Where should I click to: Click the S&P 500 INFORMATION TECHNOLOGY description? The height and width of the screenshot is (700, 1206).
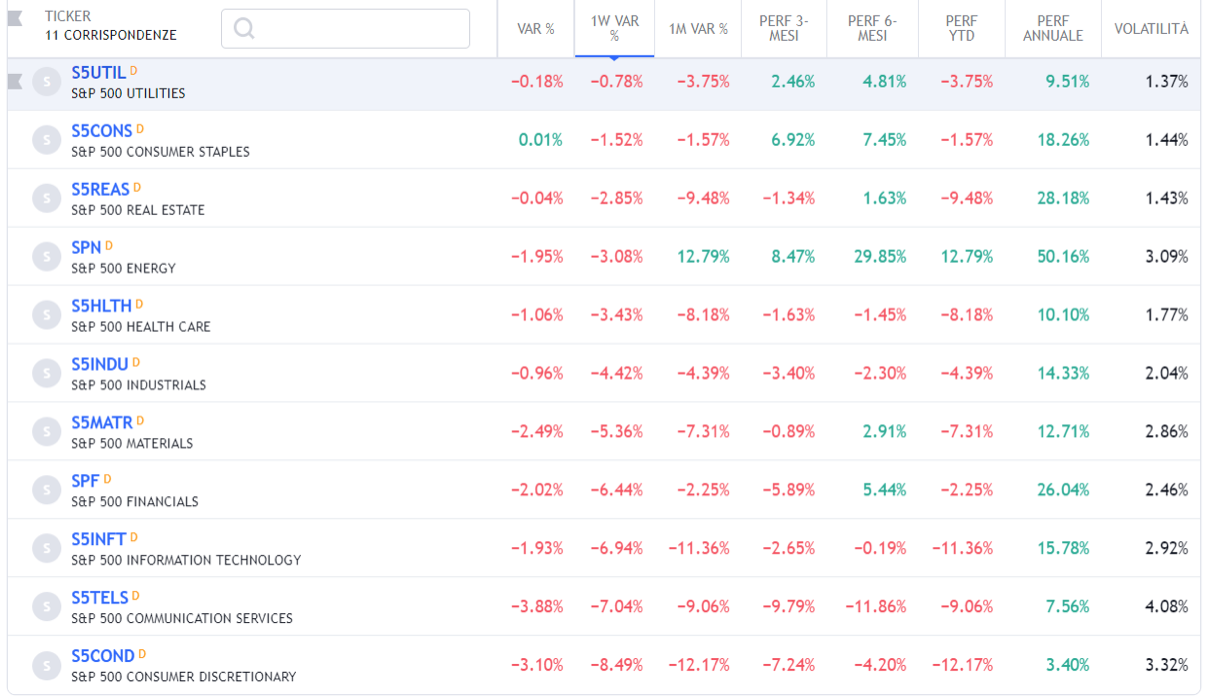coord(186,560)
